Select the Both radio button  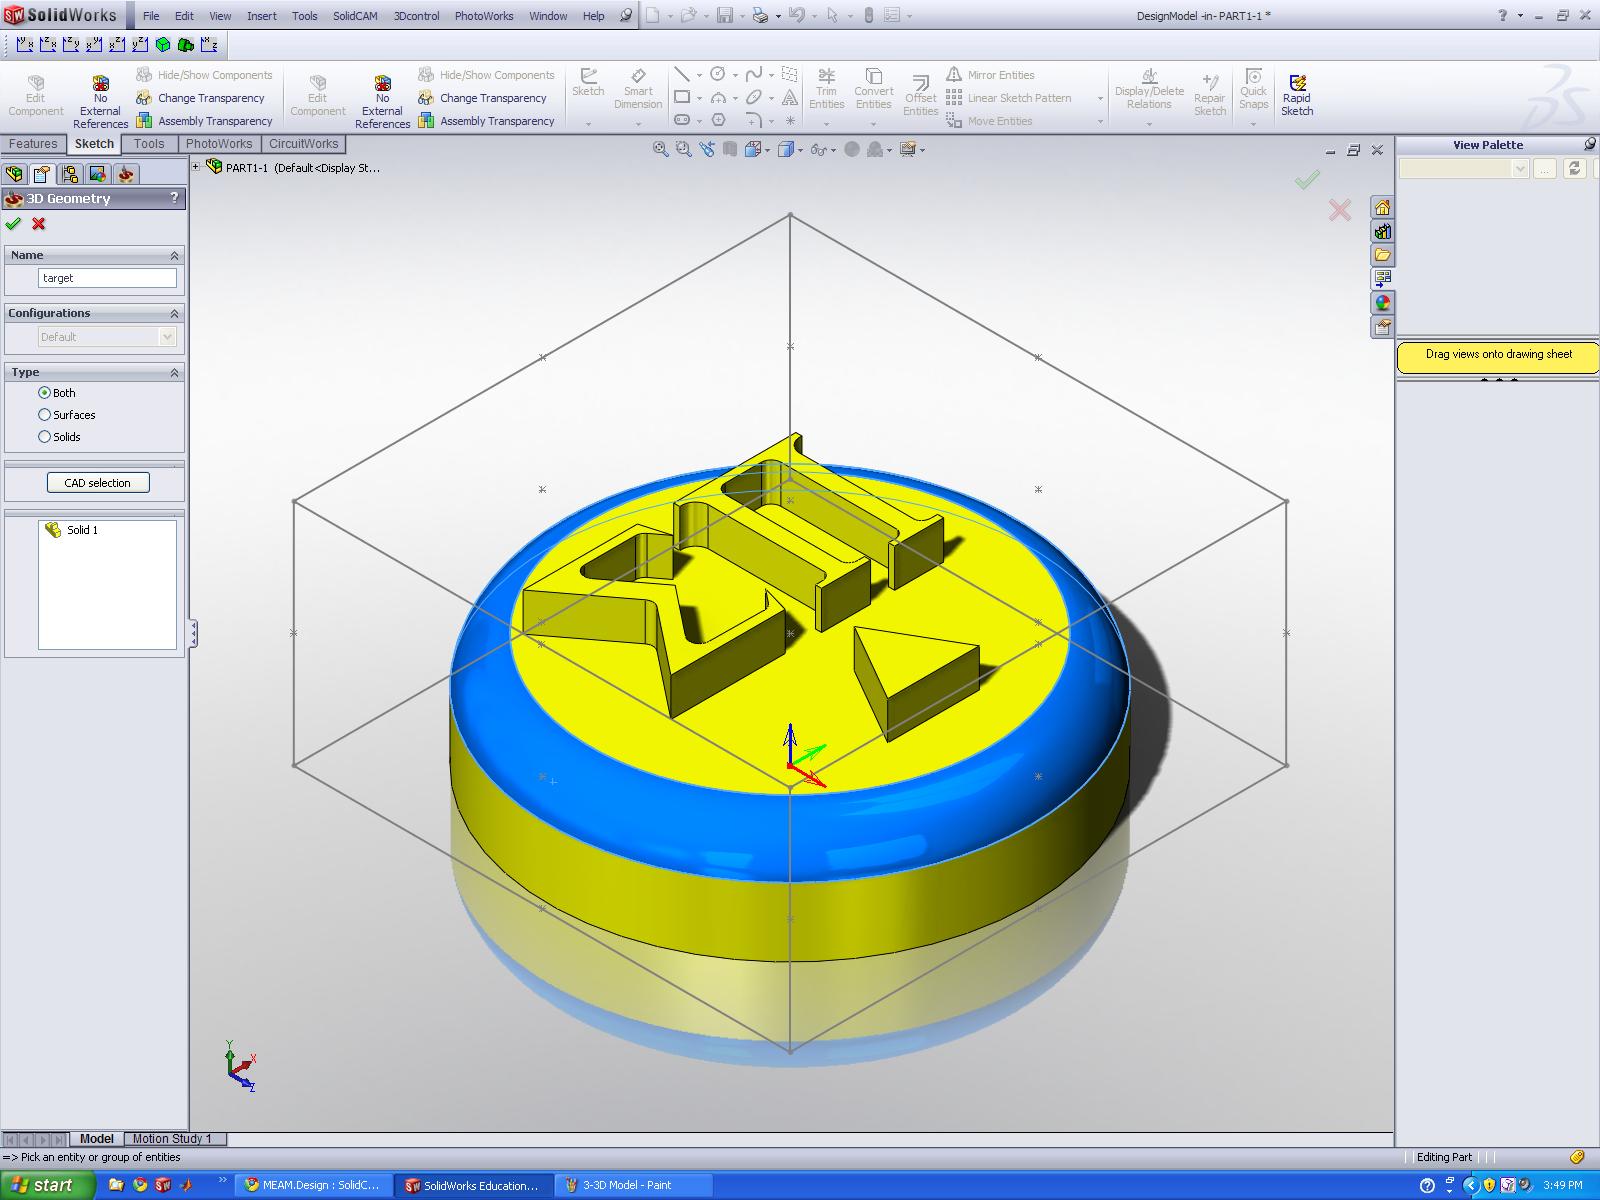coord(44,393)
